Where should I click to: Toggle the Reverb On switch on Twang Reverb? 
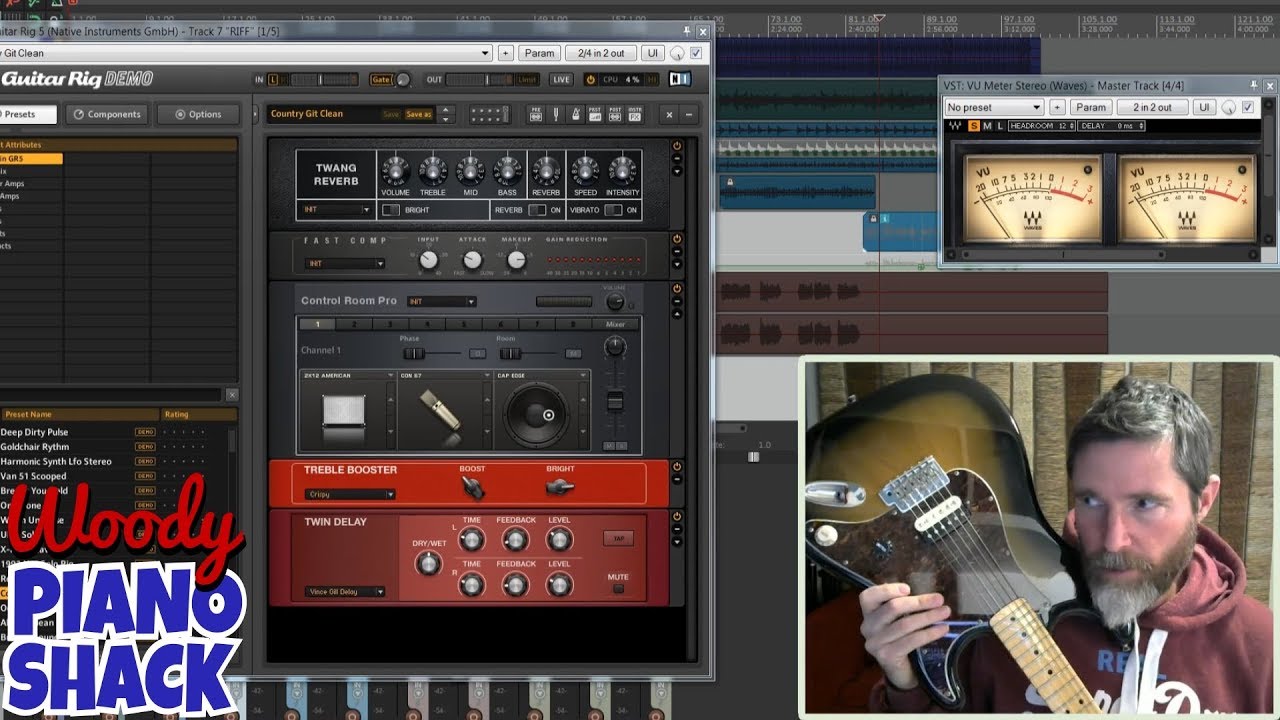tap(537, 210)
